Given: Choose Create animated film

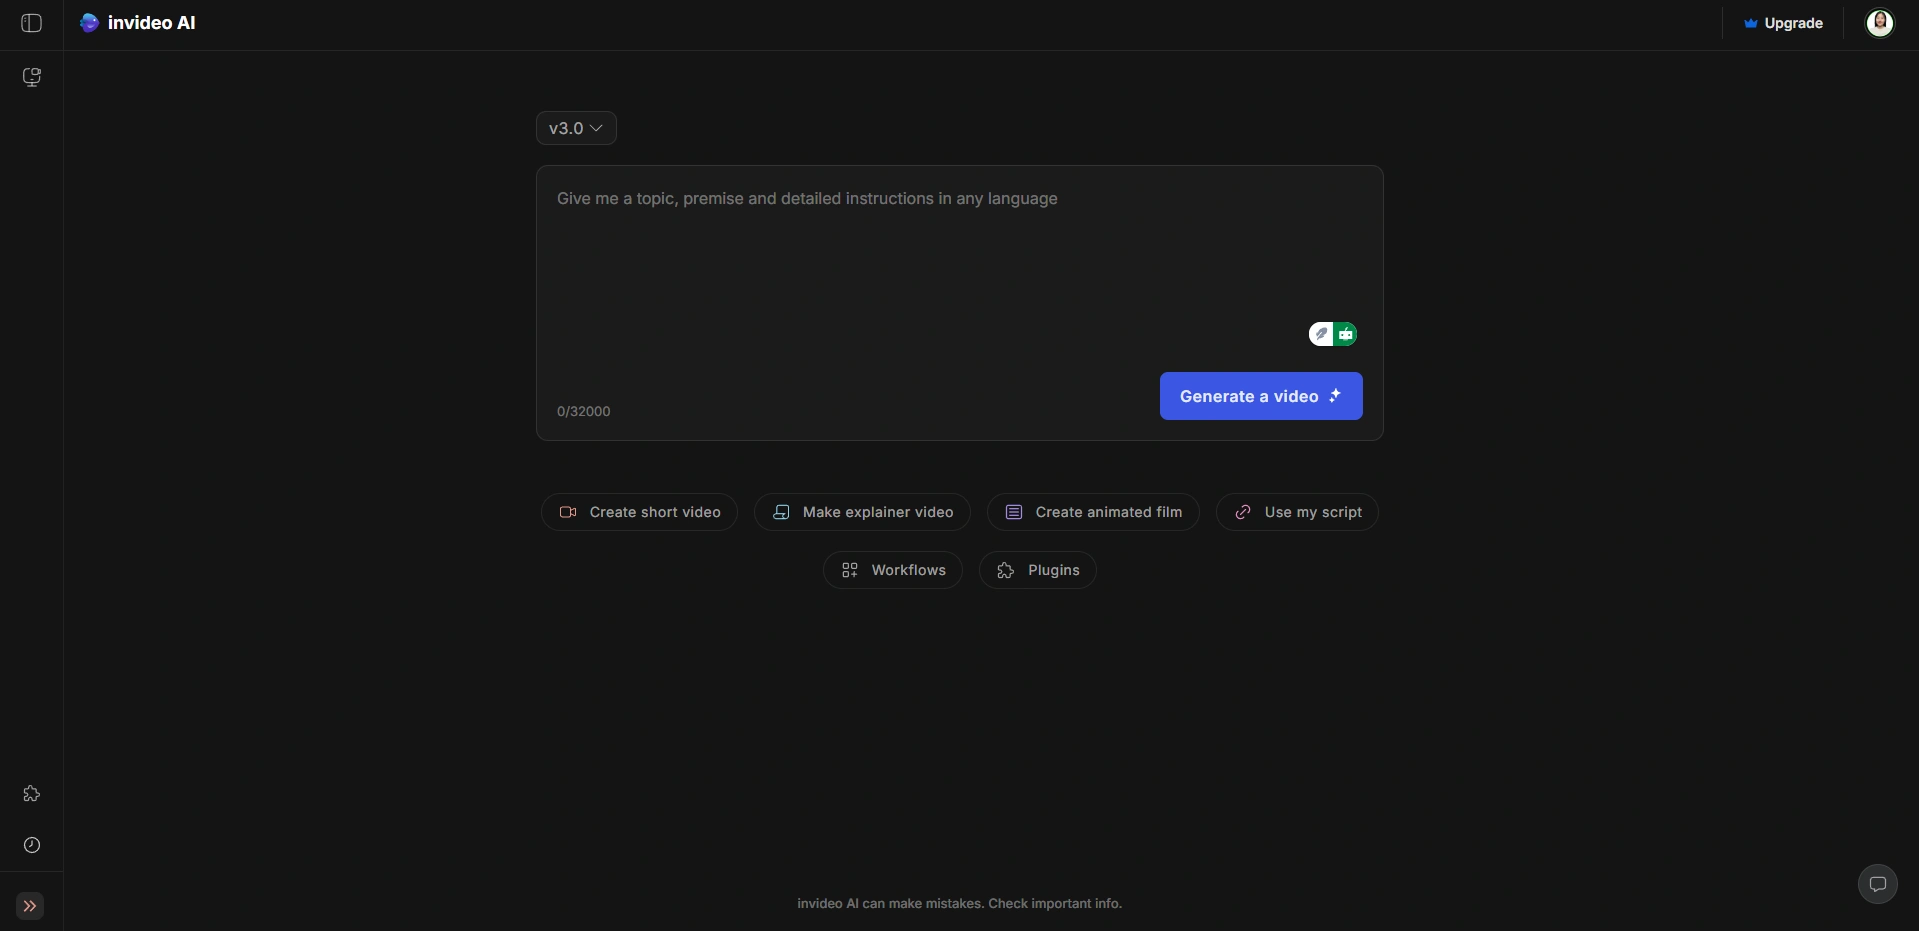Looking at the screenshot, I should (x=1093, y=512).
